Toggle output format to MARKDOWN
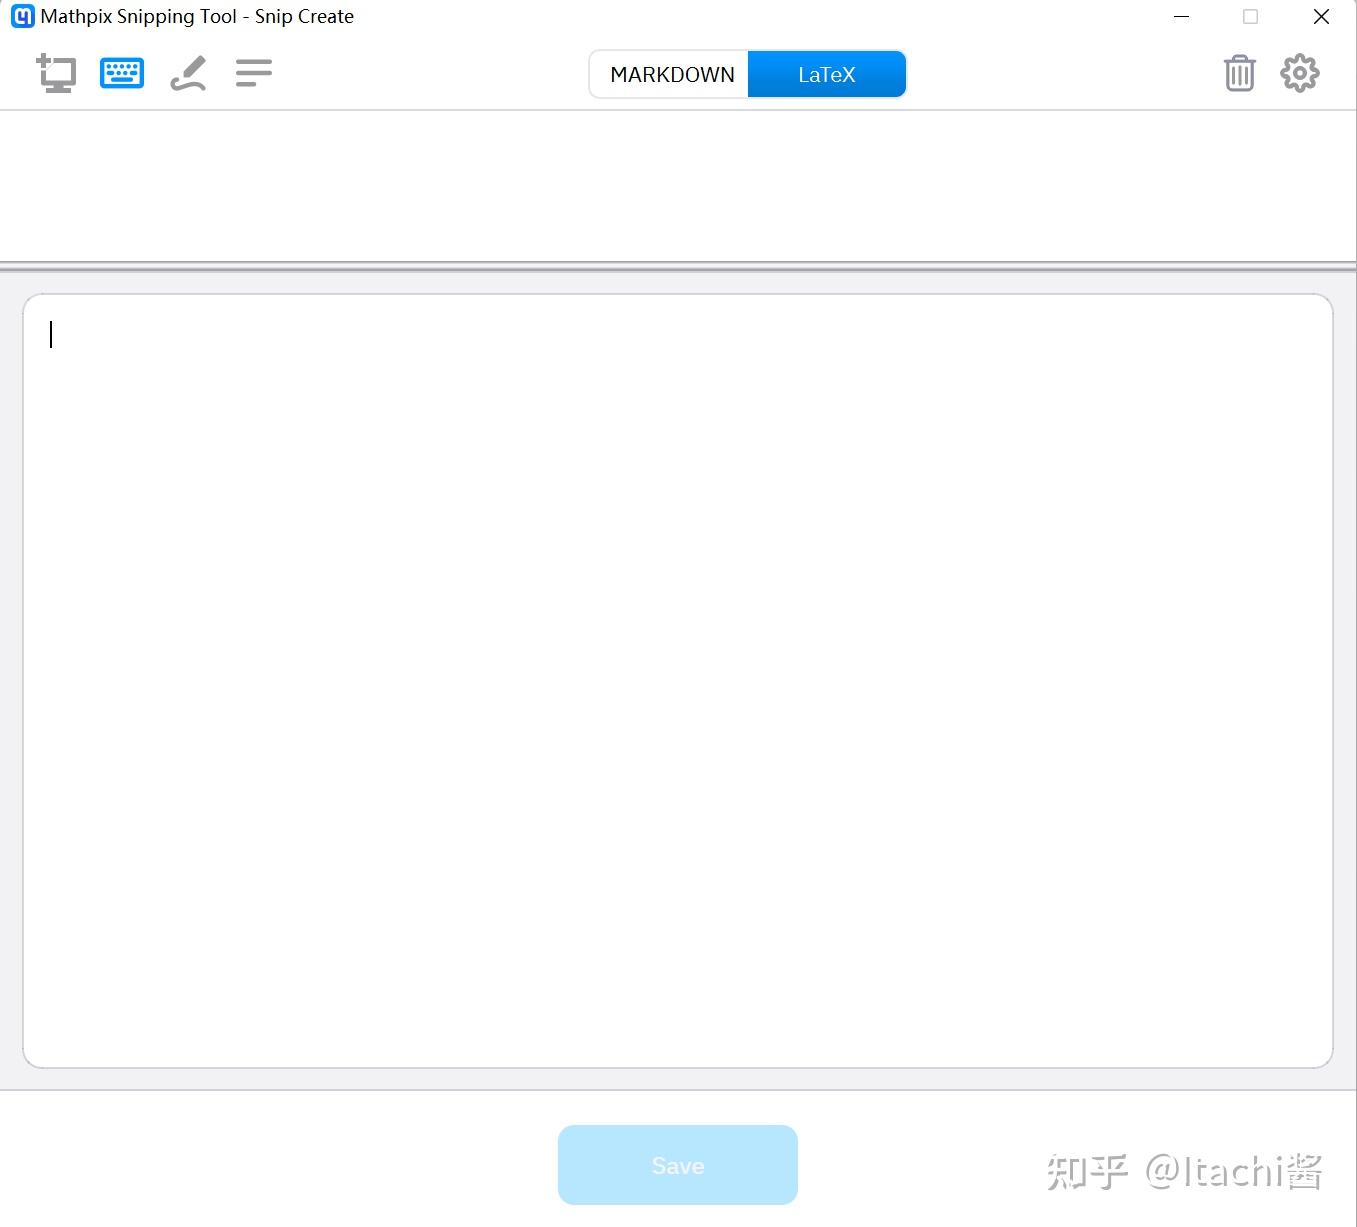Screen dimensions: 1357x1227 click(x=673, y=73)
